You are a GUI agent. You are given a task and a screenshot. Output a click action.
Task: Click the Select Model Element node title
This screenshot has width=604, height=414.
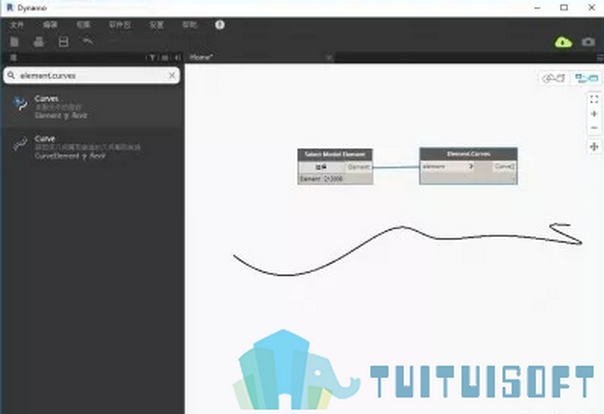(335, 154)
